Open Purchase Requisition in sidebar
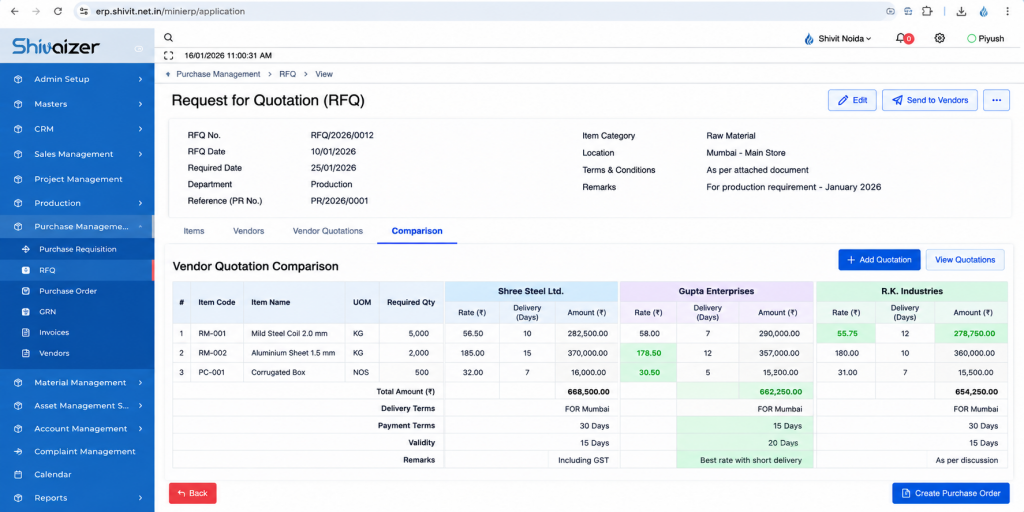1024x512 pixels. coord(77,249)
